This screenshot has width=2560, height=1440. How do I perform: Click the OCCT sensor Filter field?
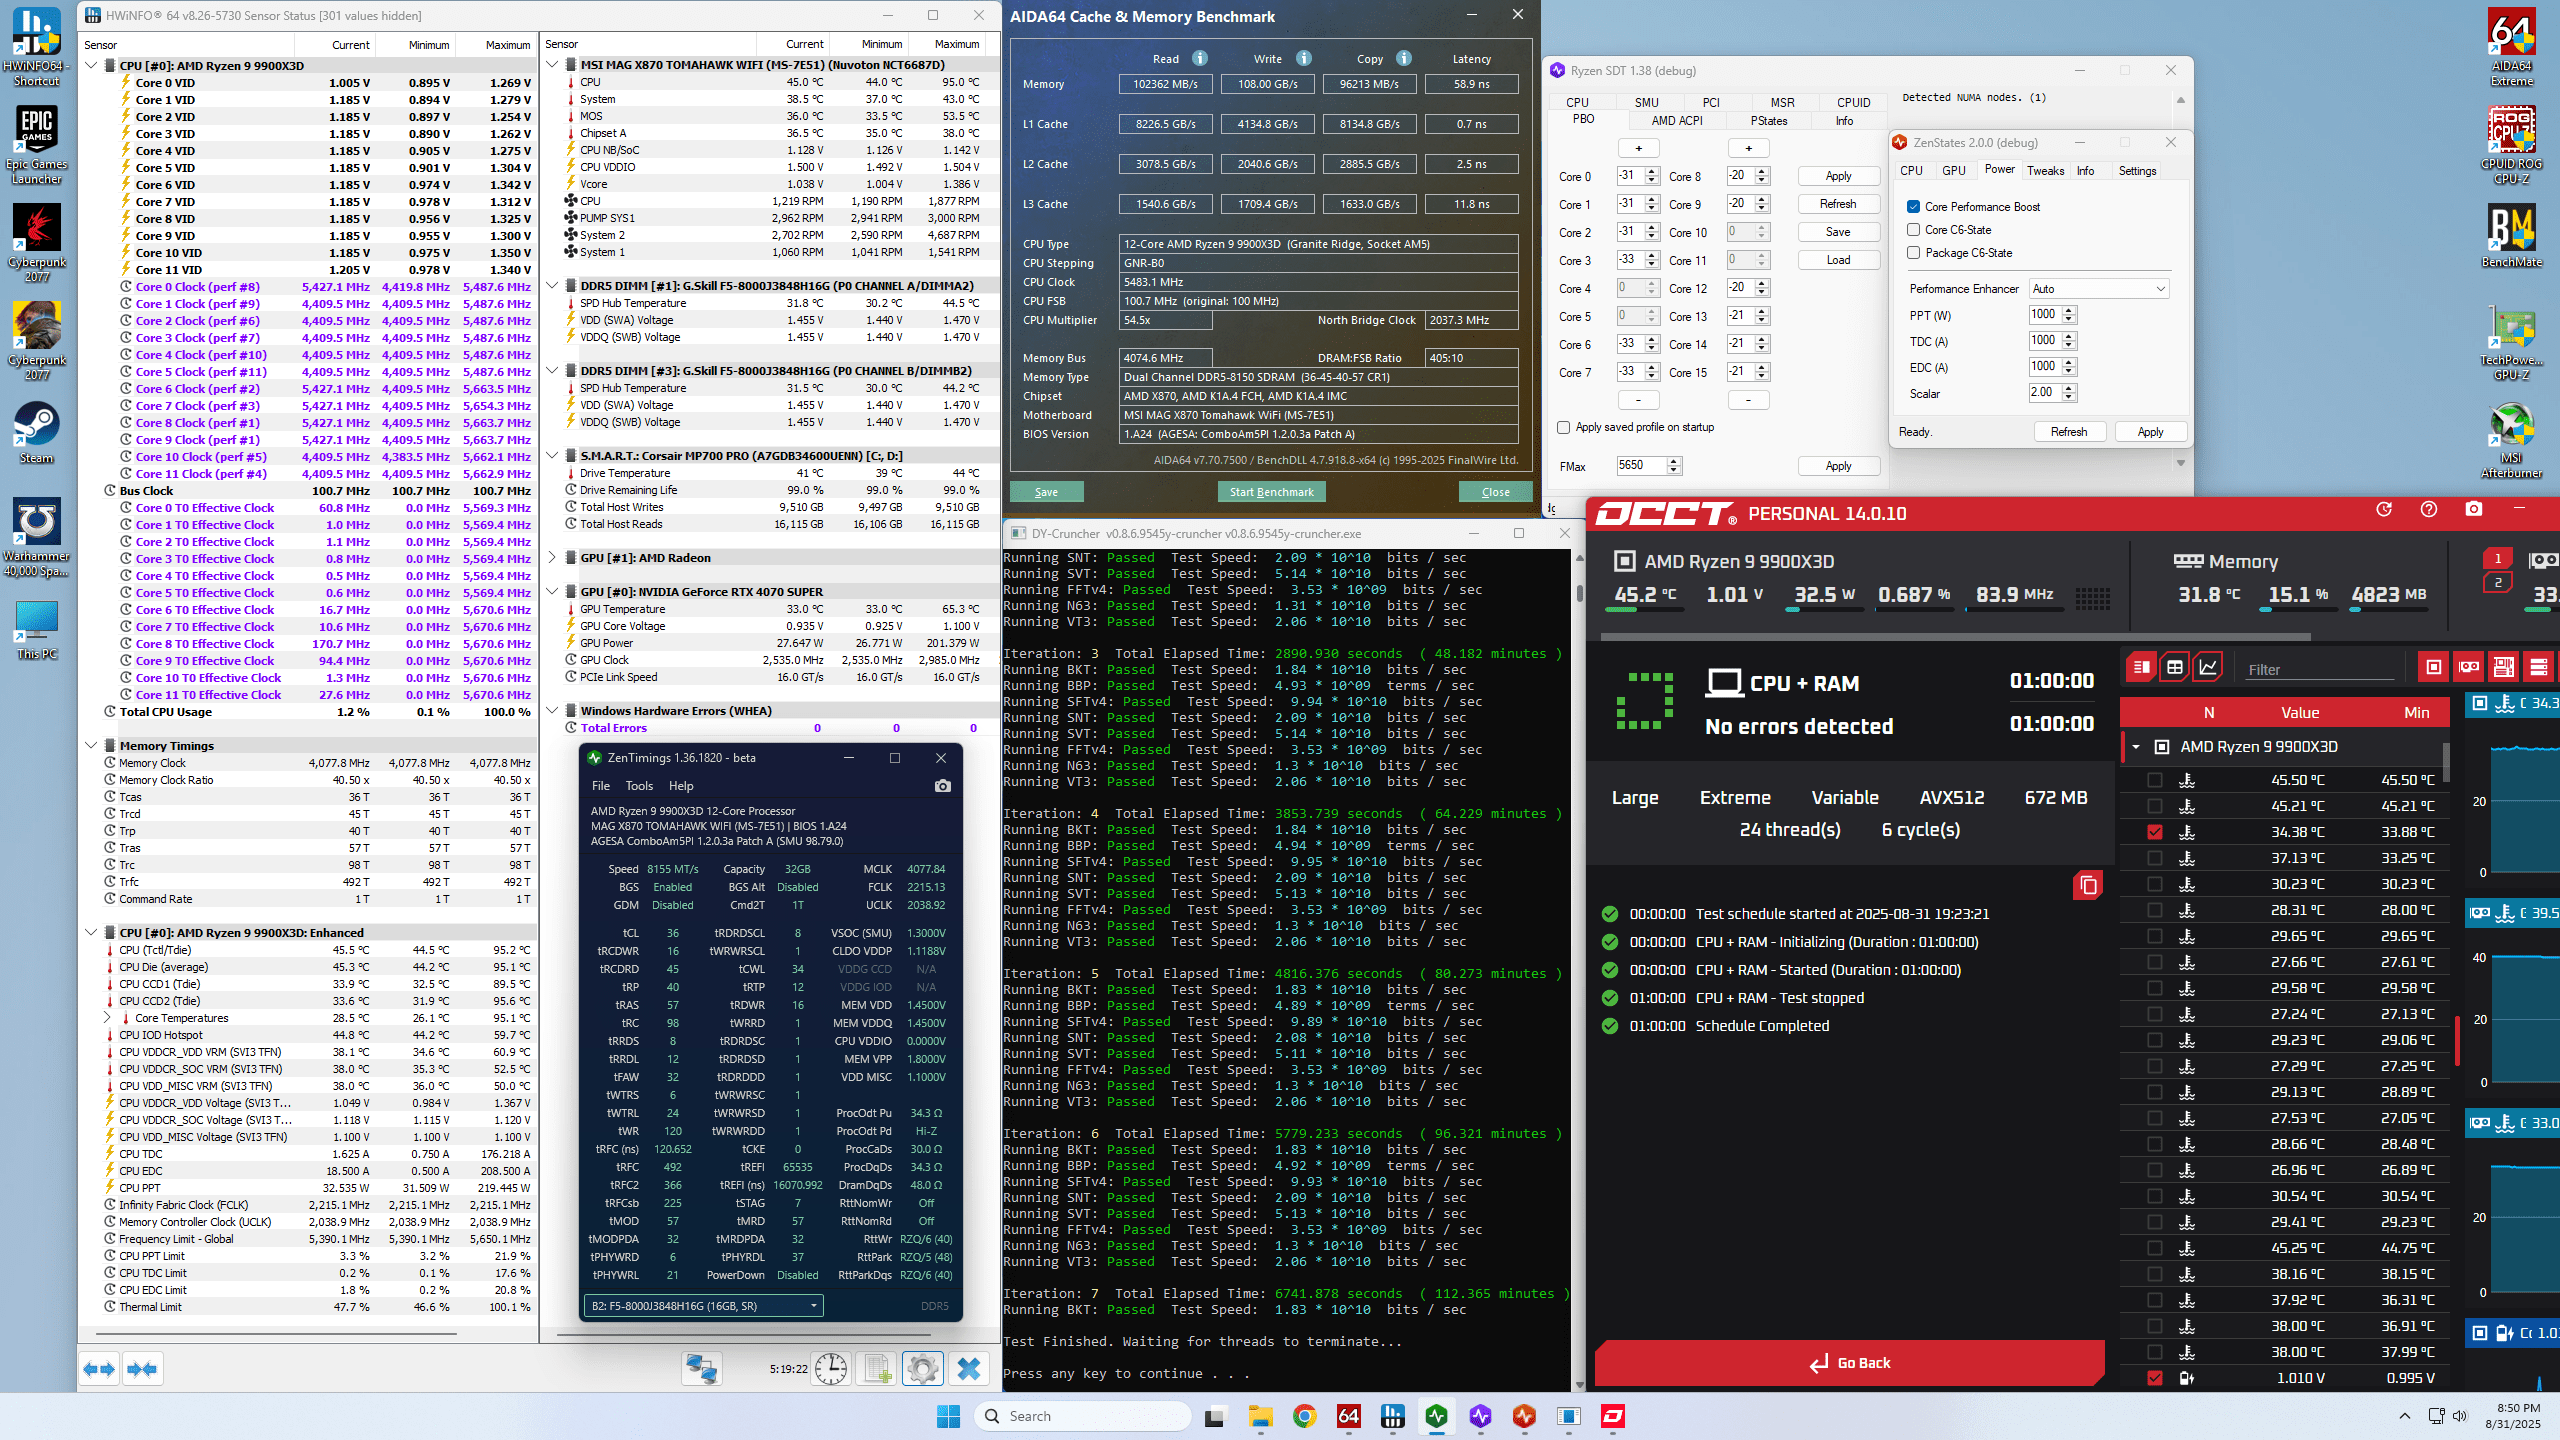(x=2320, y=670)
